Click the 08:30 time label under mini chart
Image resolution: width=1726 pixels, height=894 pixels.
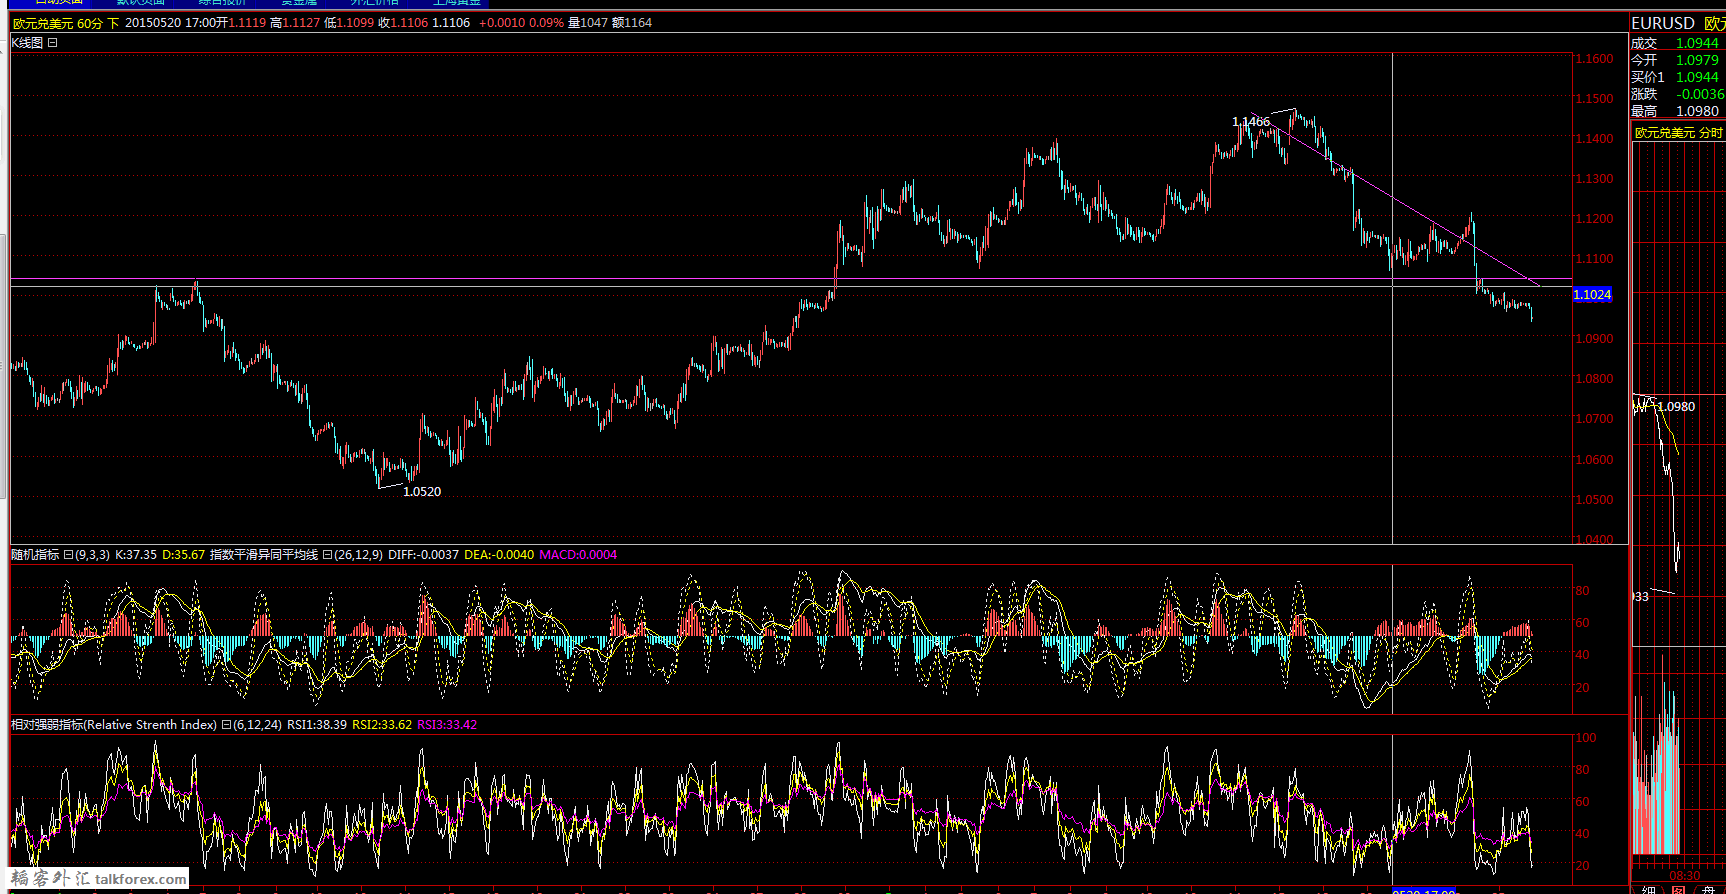[x=1684, y=876]
